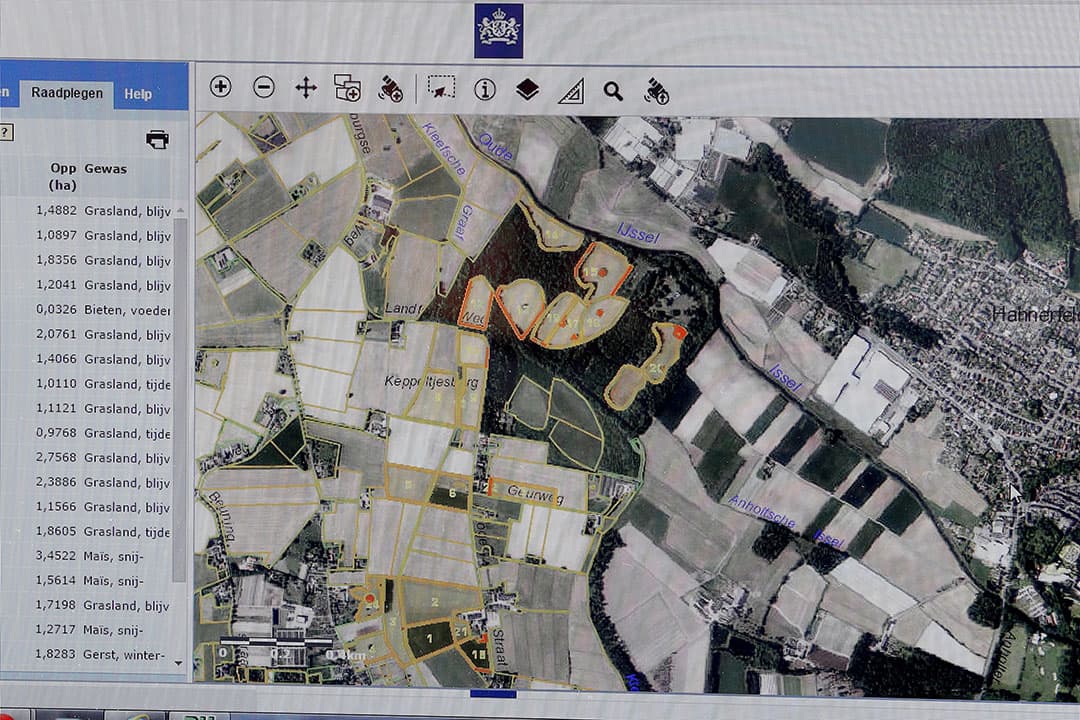Image resolution: width=1080 pixels, height=720 pixels.
Task: Click parcel number 14 near the river
Action: tap(552, 235)
